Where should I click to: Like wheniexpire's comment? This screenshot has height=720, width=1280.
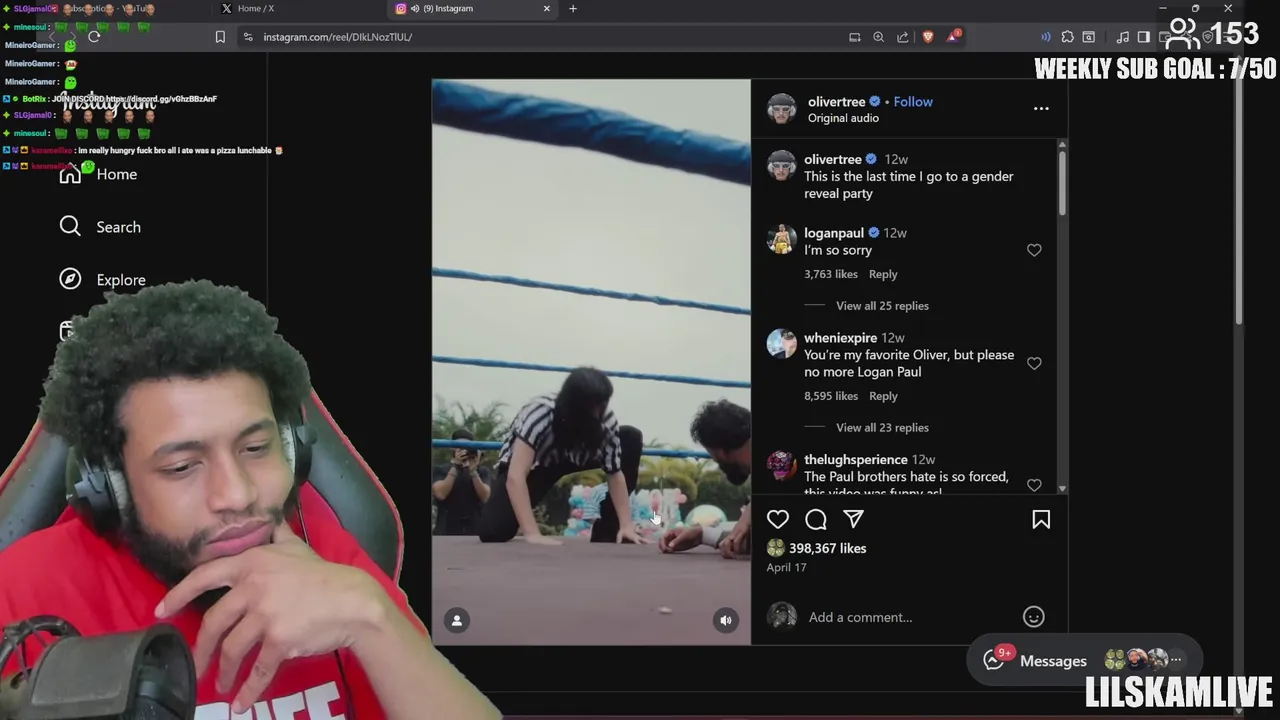pyautogui.click(x=1034, y=363)
